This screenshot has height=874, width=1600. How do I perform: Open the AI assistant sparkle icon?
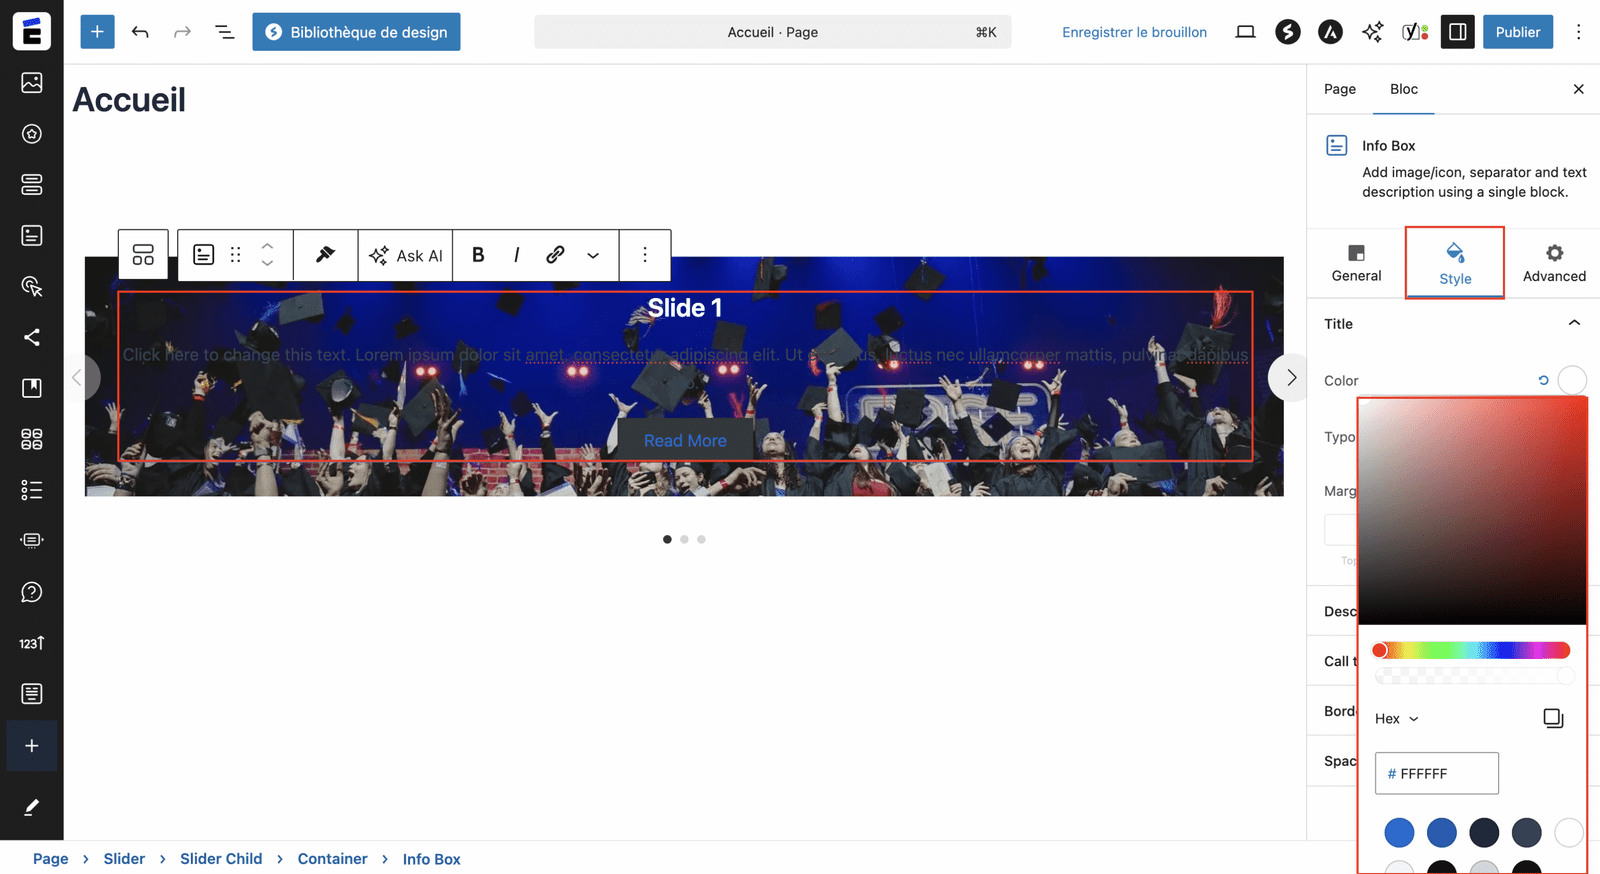[1373, 32]
